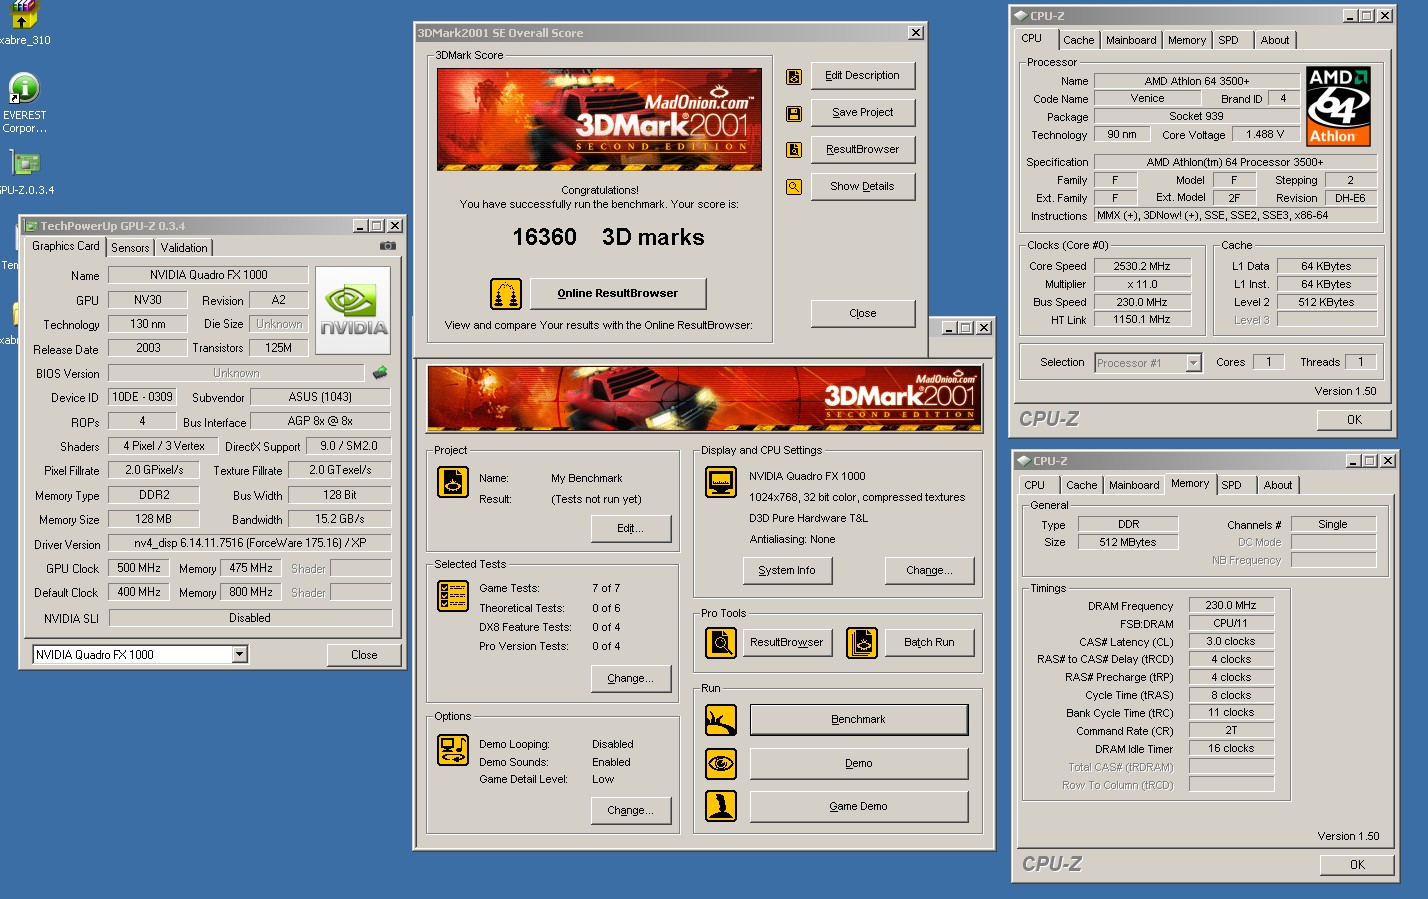Open the Cache tab in the upper CPU-Z window
Image resolution: width=1428 pixels, height=899 pixels.
click(x=1078, y=40)
